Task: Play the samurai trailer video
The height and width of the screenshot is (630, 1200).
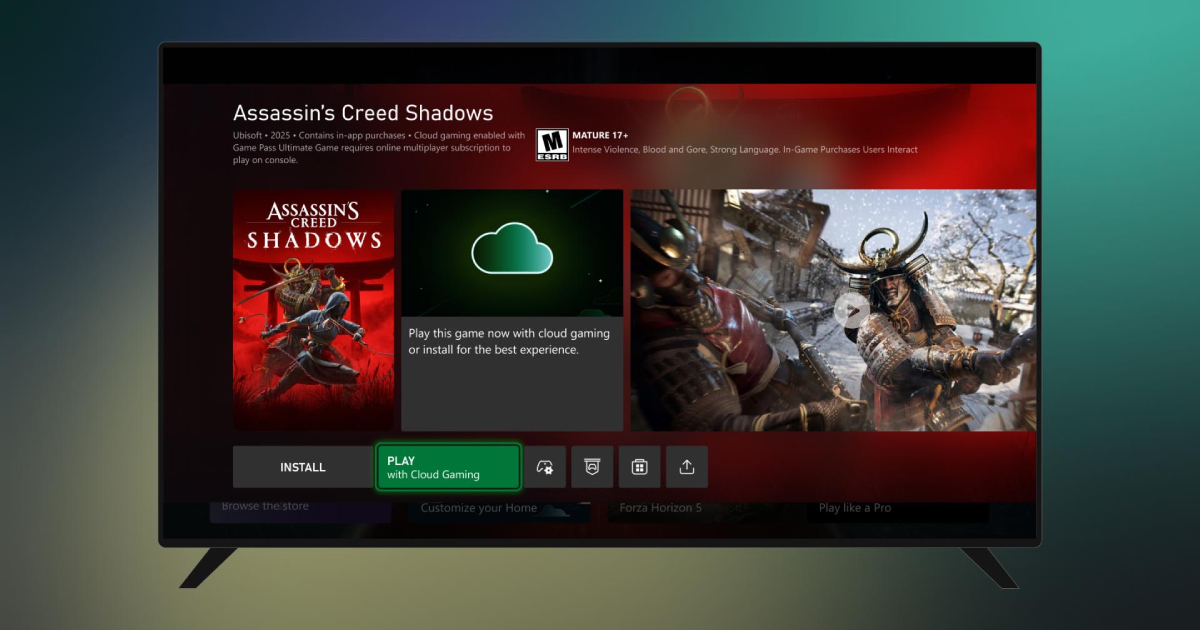Action: pos(851,310)
